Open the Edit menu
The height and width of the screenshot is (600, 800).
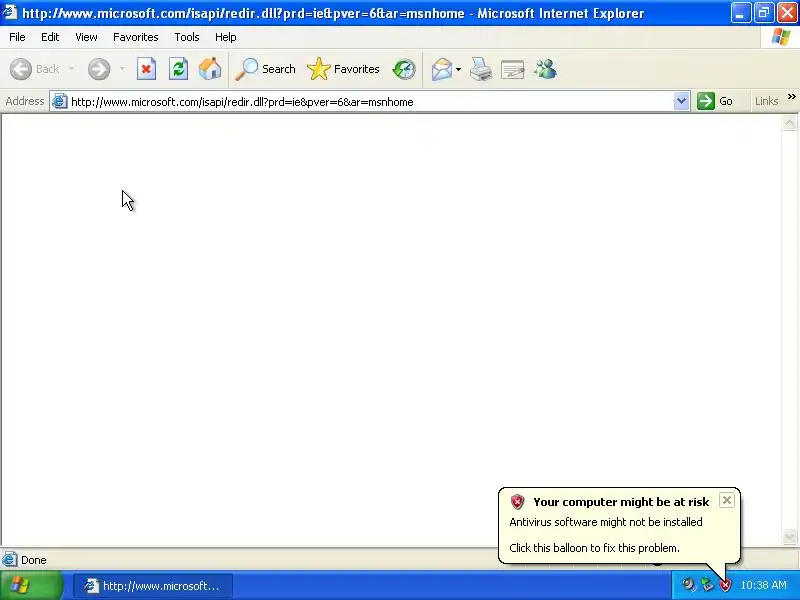click(x=50, y=37)
